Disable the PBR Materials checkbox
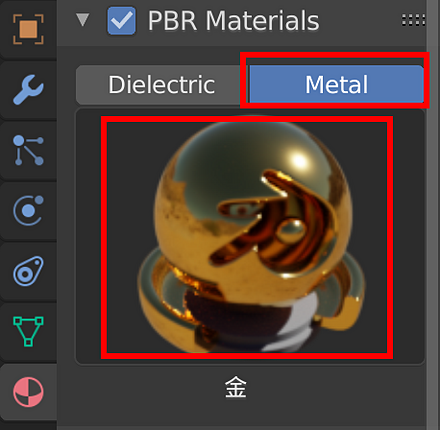The width and height of the screenshot is (440, 430). (121, 20)
